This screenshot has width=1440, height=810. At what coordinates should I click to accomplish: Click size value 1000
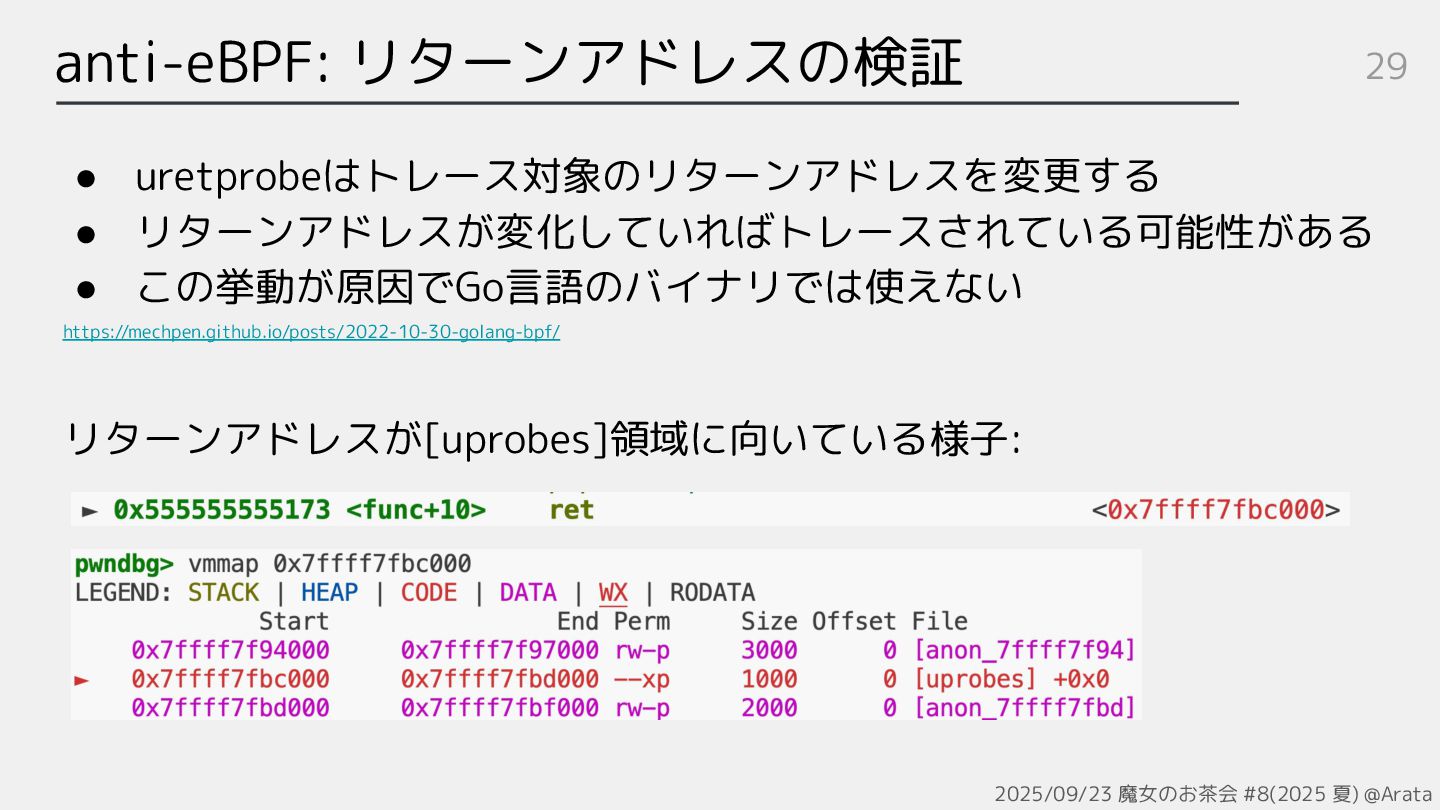[x=769, y=679]
